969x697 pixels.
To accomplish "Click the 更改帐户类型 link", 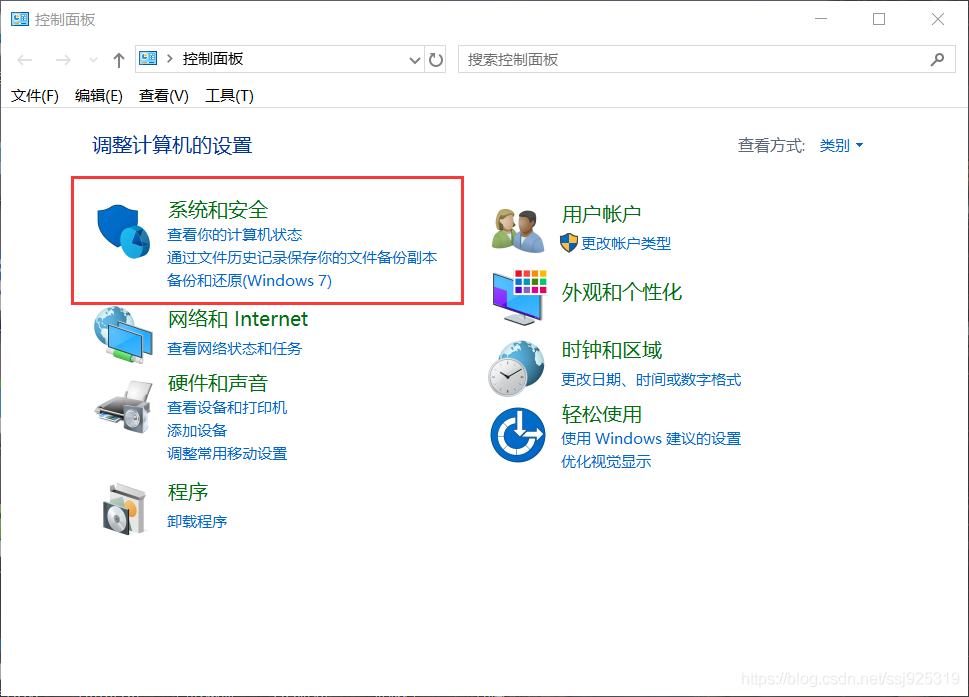I will coord(626,243).
